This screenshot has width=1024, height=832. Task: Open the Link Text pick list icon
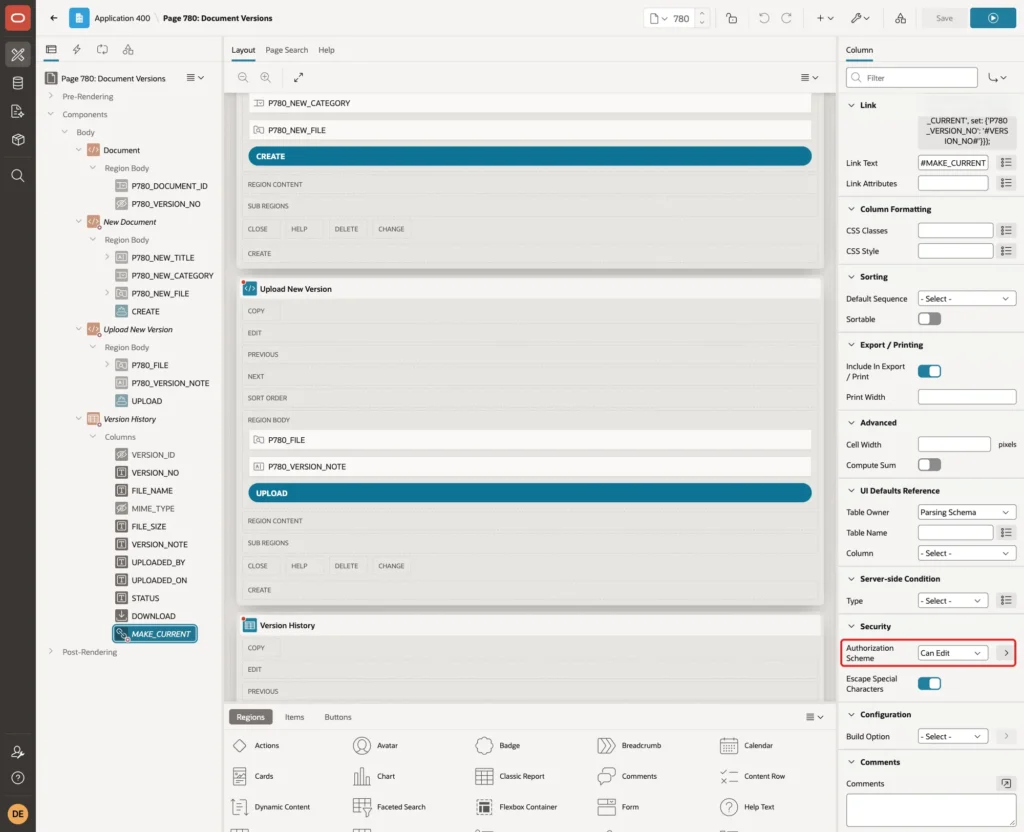click(1006, 163)
